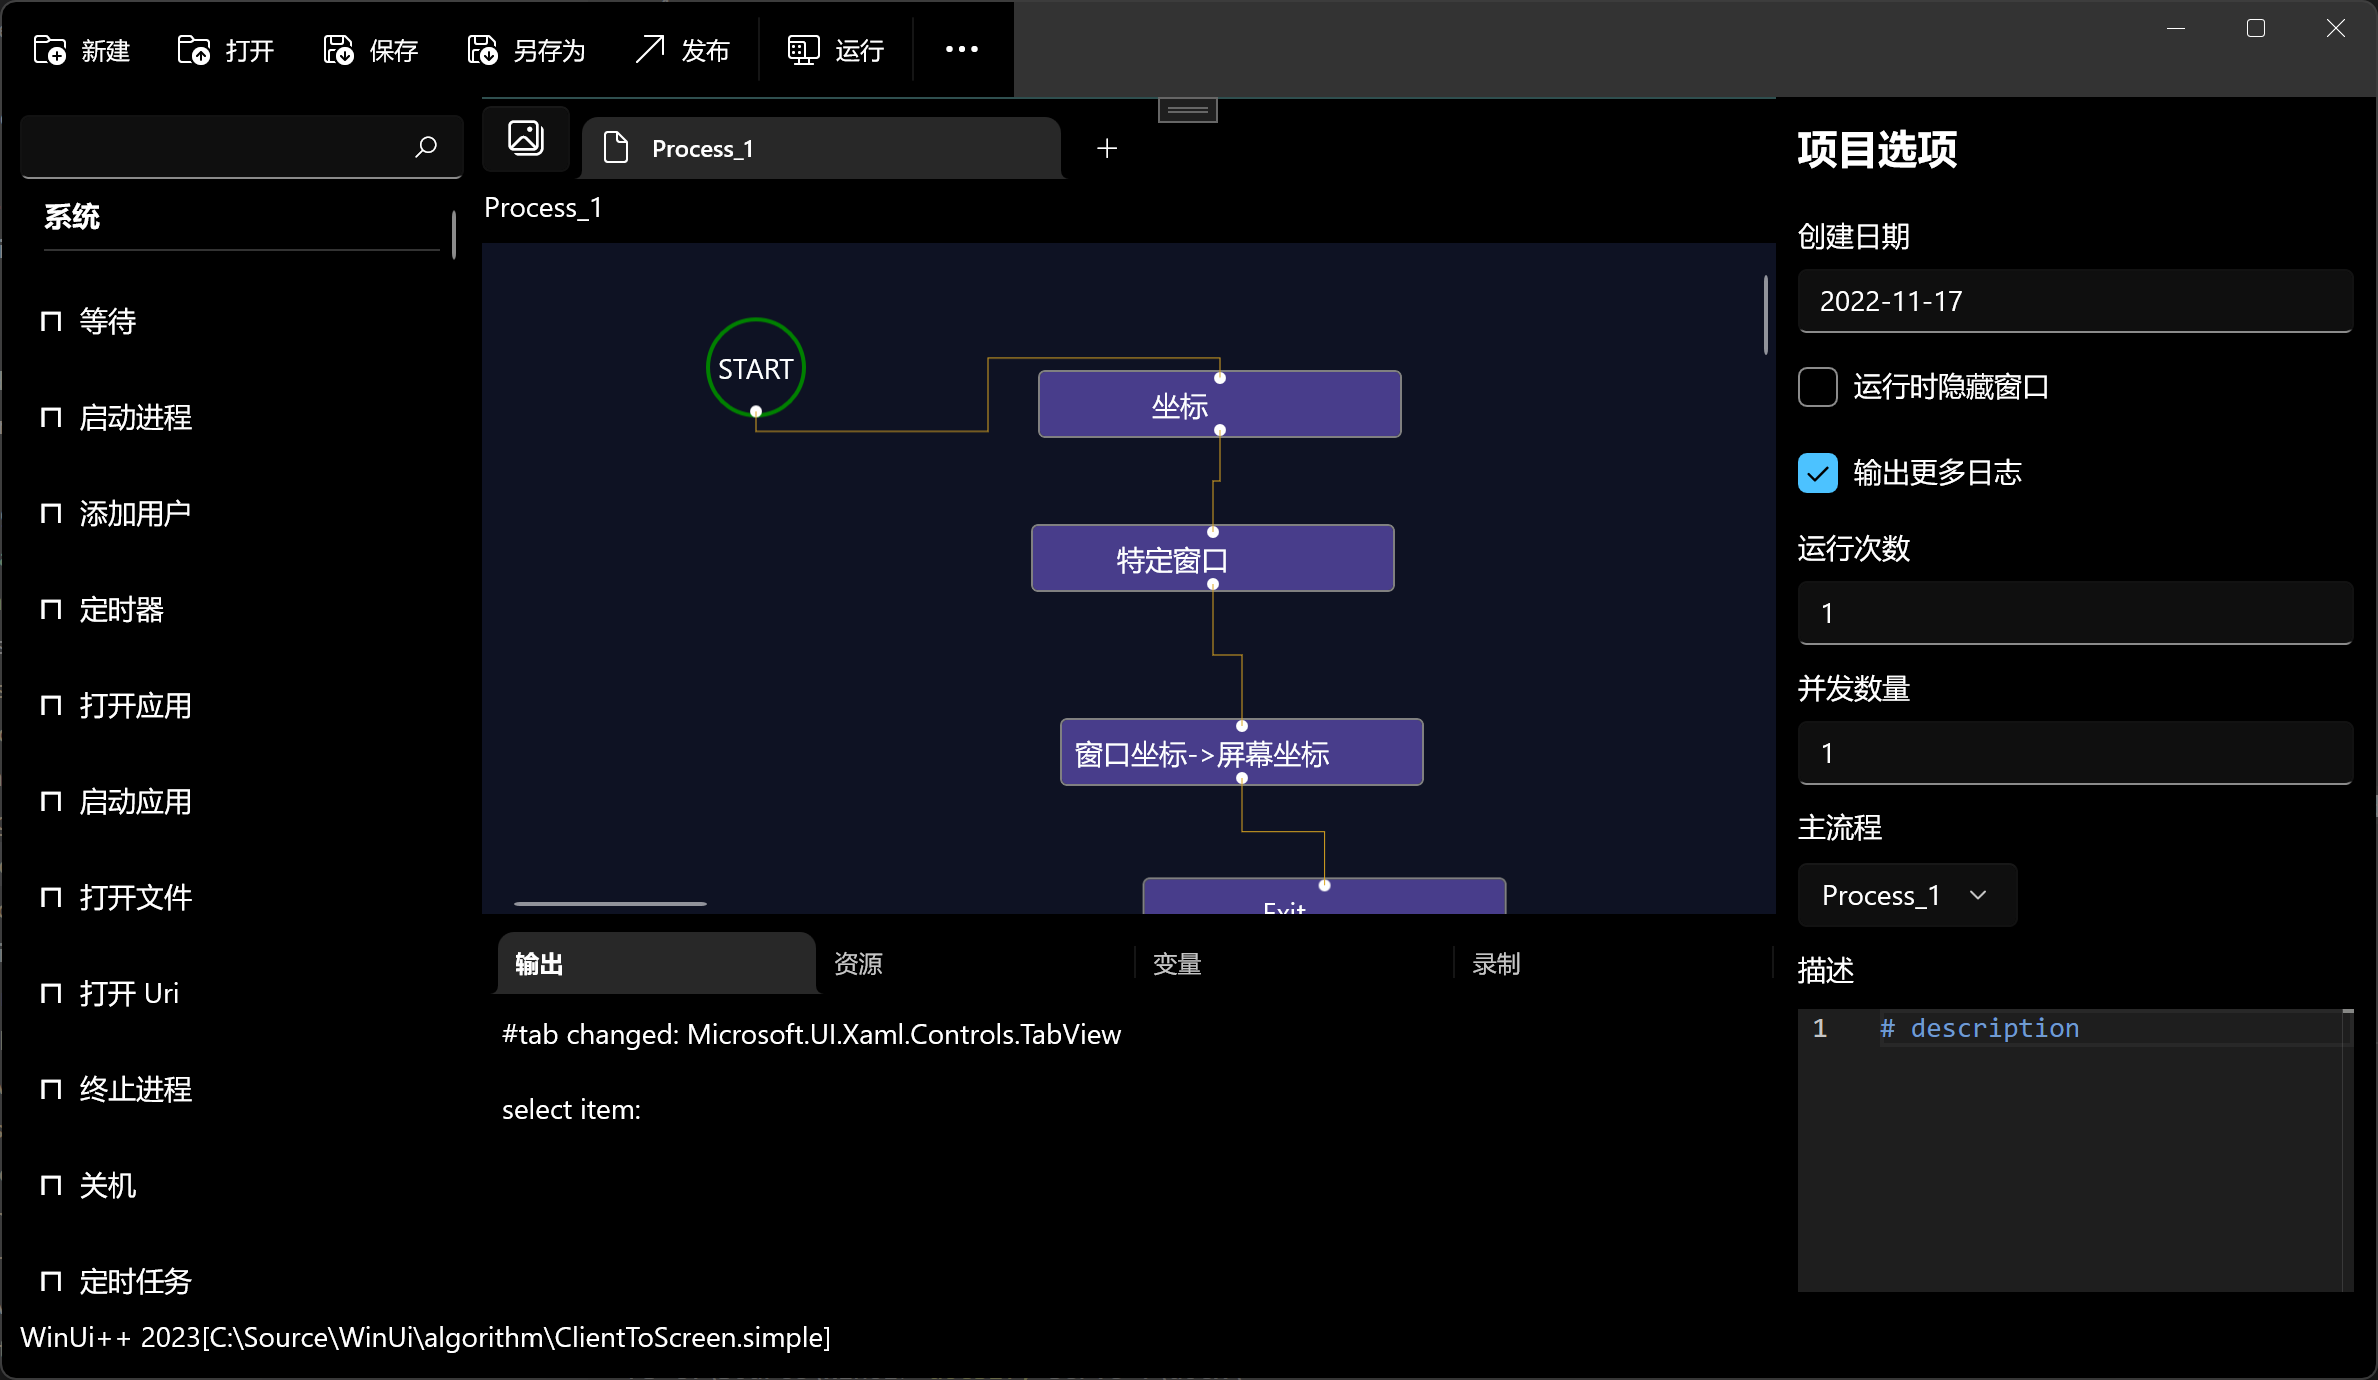This screenshot has width=2378, height=1380.
Task: Click the 打开 (Open) toolbar icon
Action: click(x=194, y=50)
